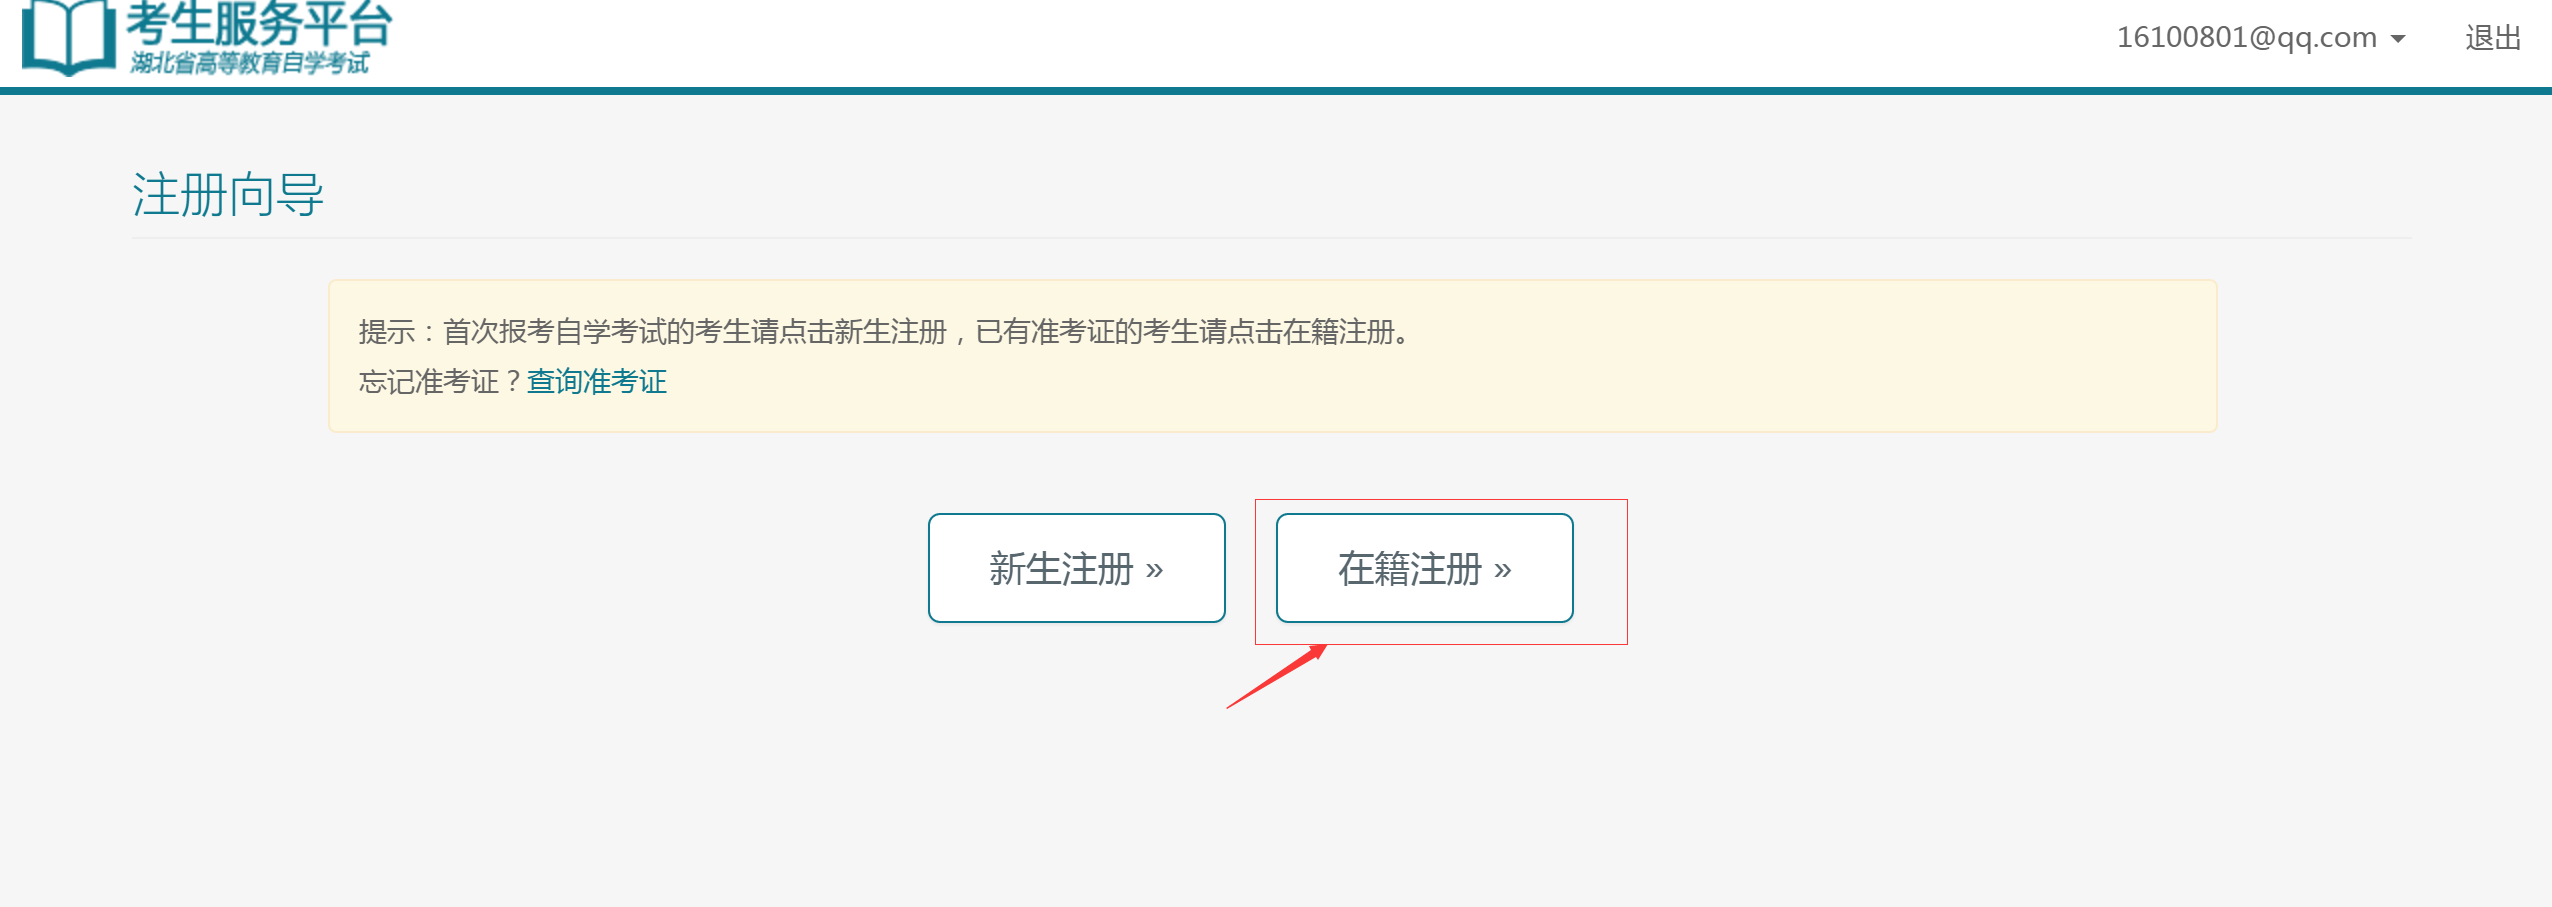Click the yellow hint box background
The image size is (2552, 907).
point(1800,380)
